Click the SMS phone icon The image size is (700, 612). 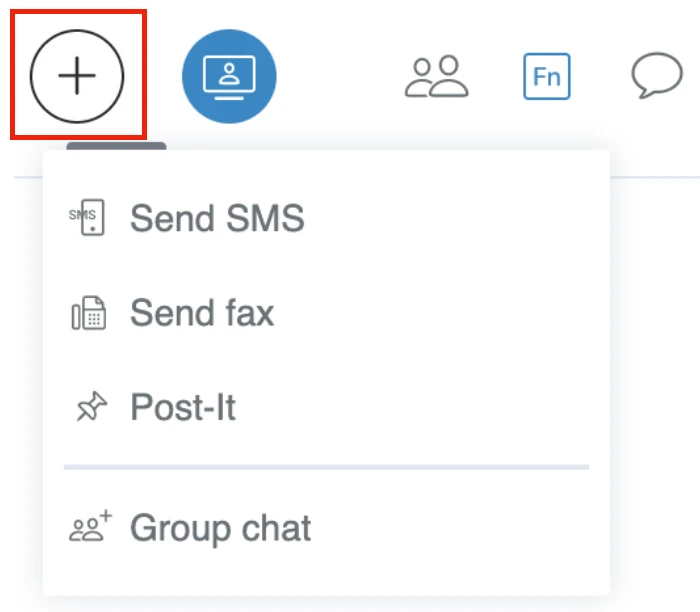pos(88,217)
